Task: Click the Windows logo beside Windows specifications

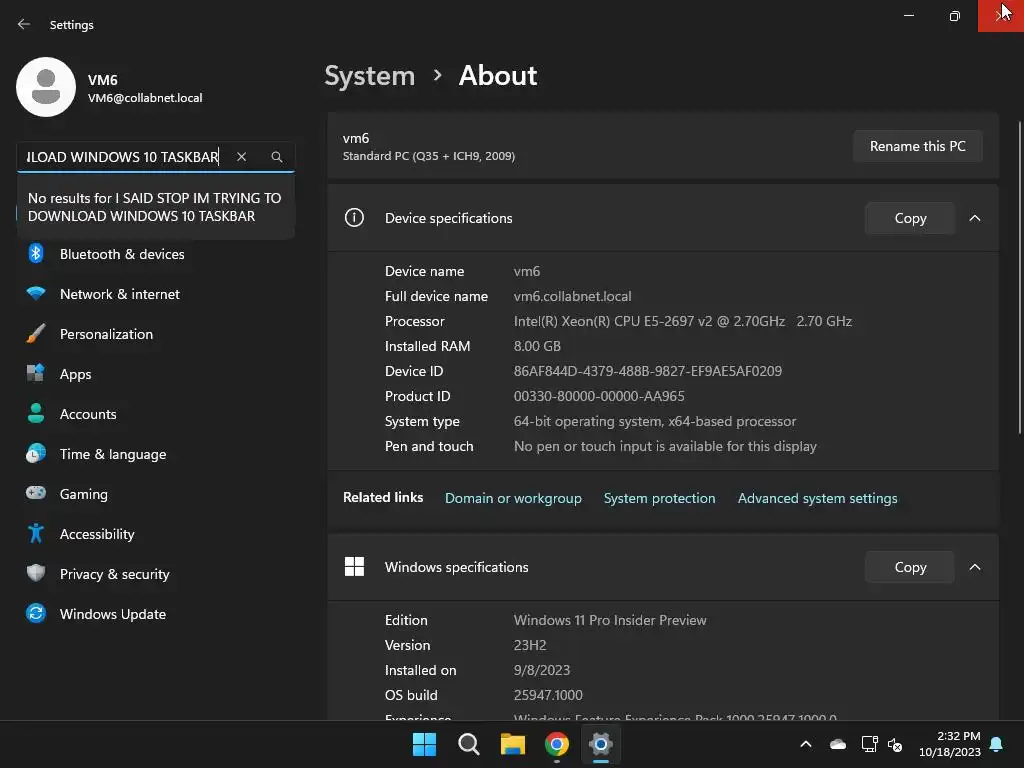Action: pos(354,566)
